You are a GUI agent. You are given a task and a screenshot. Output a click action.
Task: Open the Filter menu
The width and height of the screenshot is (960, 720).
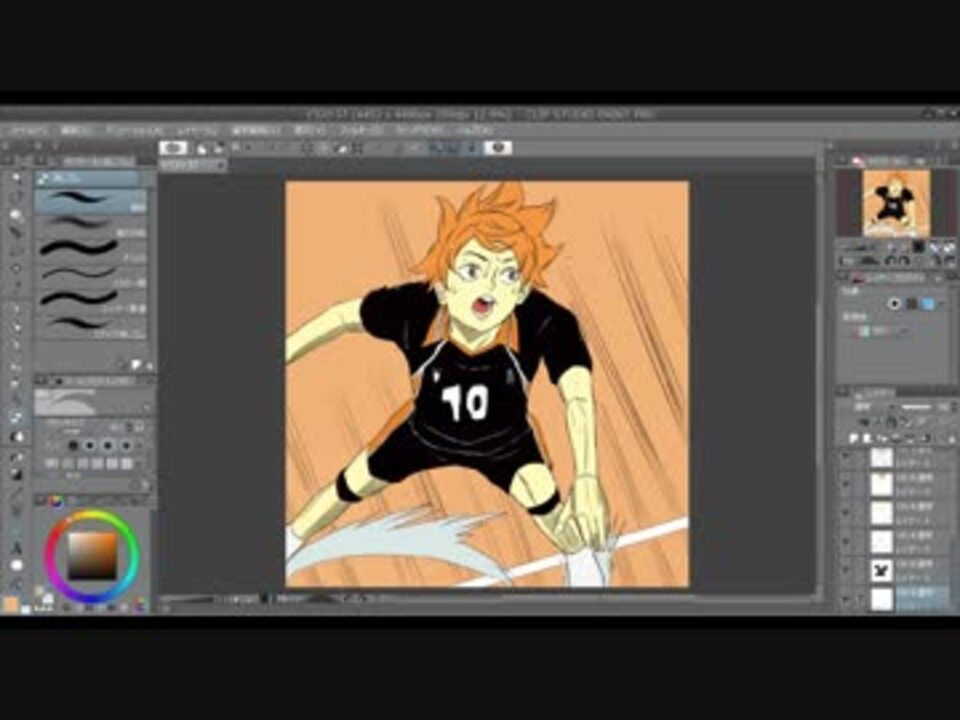coord(361,130)
